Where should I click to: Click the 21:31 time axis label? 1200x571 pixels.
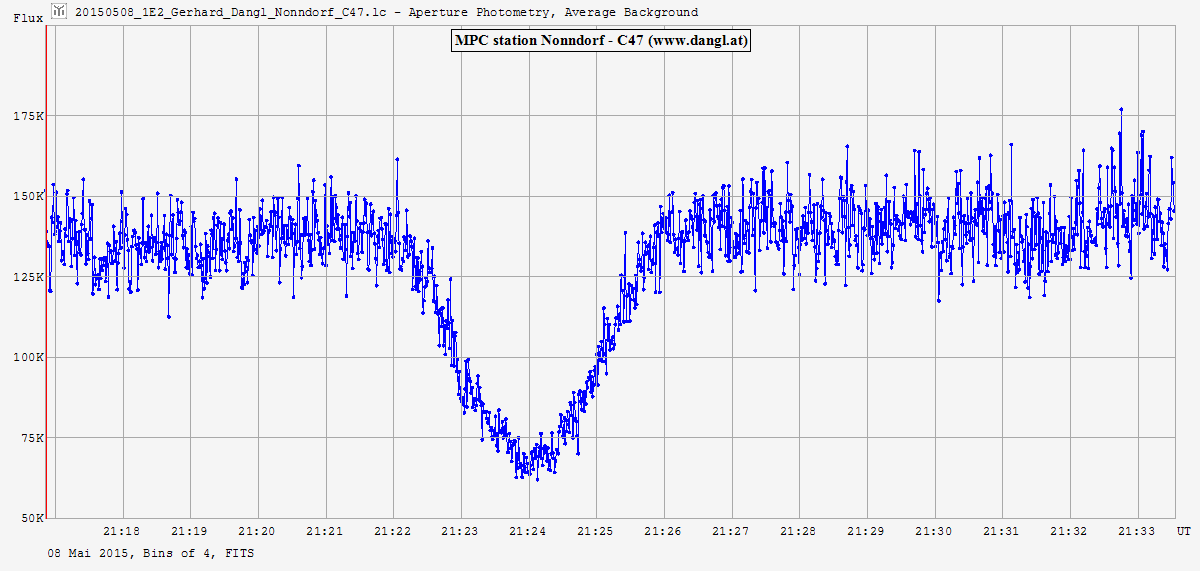pos(1001,531)
